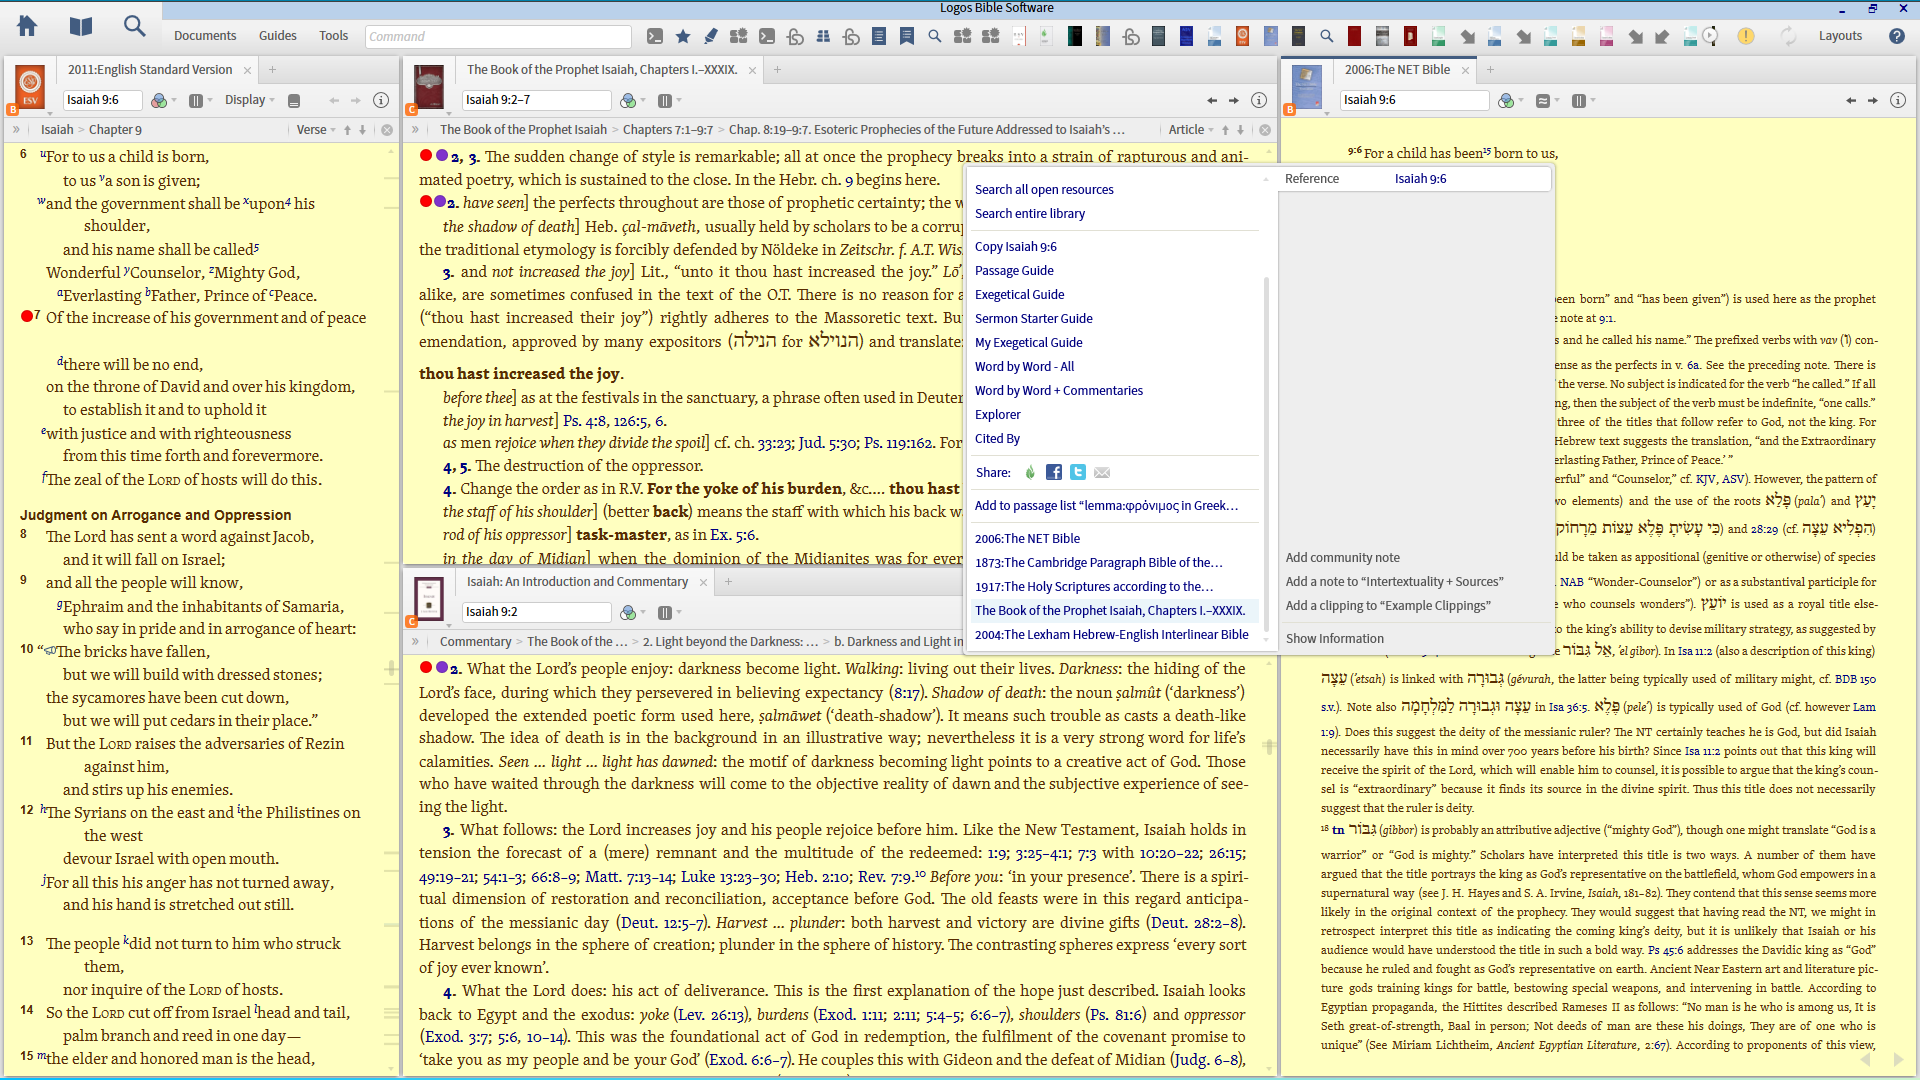Toggle NET Bible panel inline view icon

(1543, 100)
